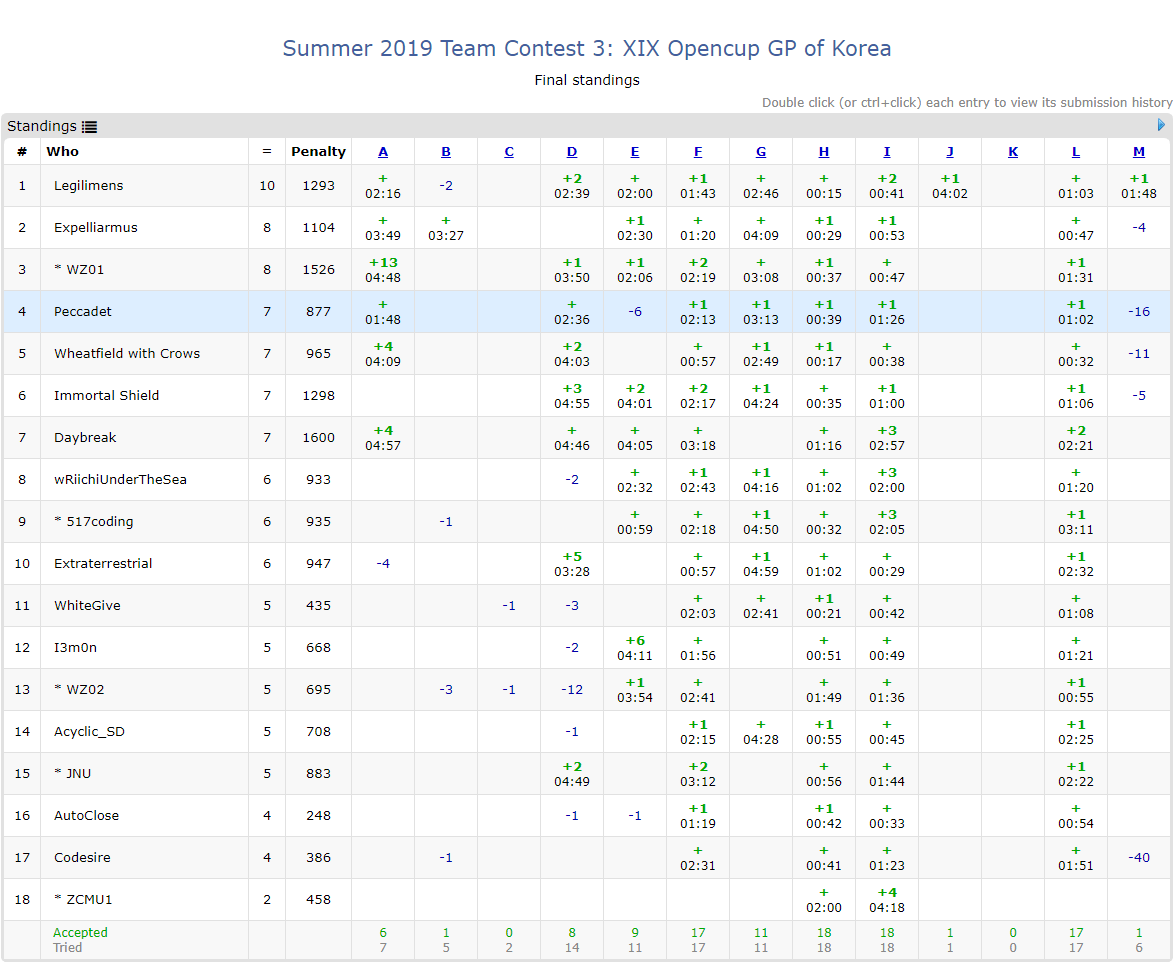This screenshot has width=1174, height=962.
Task: Open problem D column link
Action: click(x=572, y=152)
